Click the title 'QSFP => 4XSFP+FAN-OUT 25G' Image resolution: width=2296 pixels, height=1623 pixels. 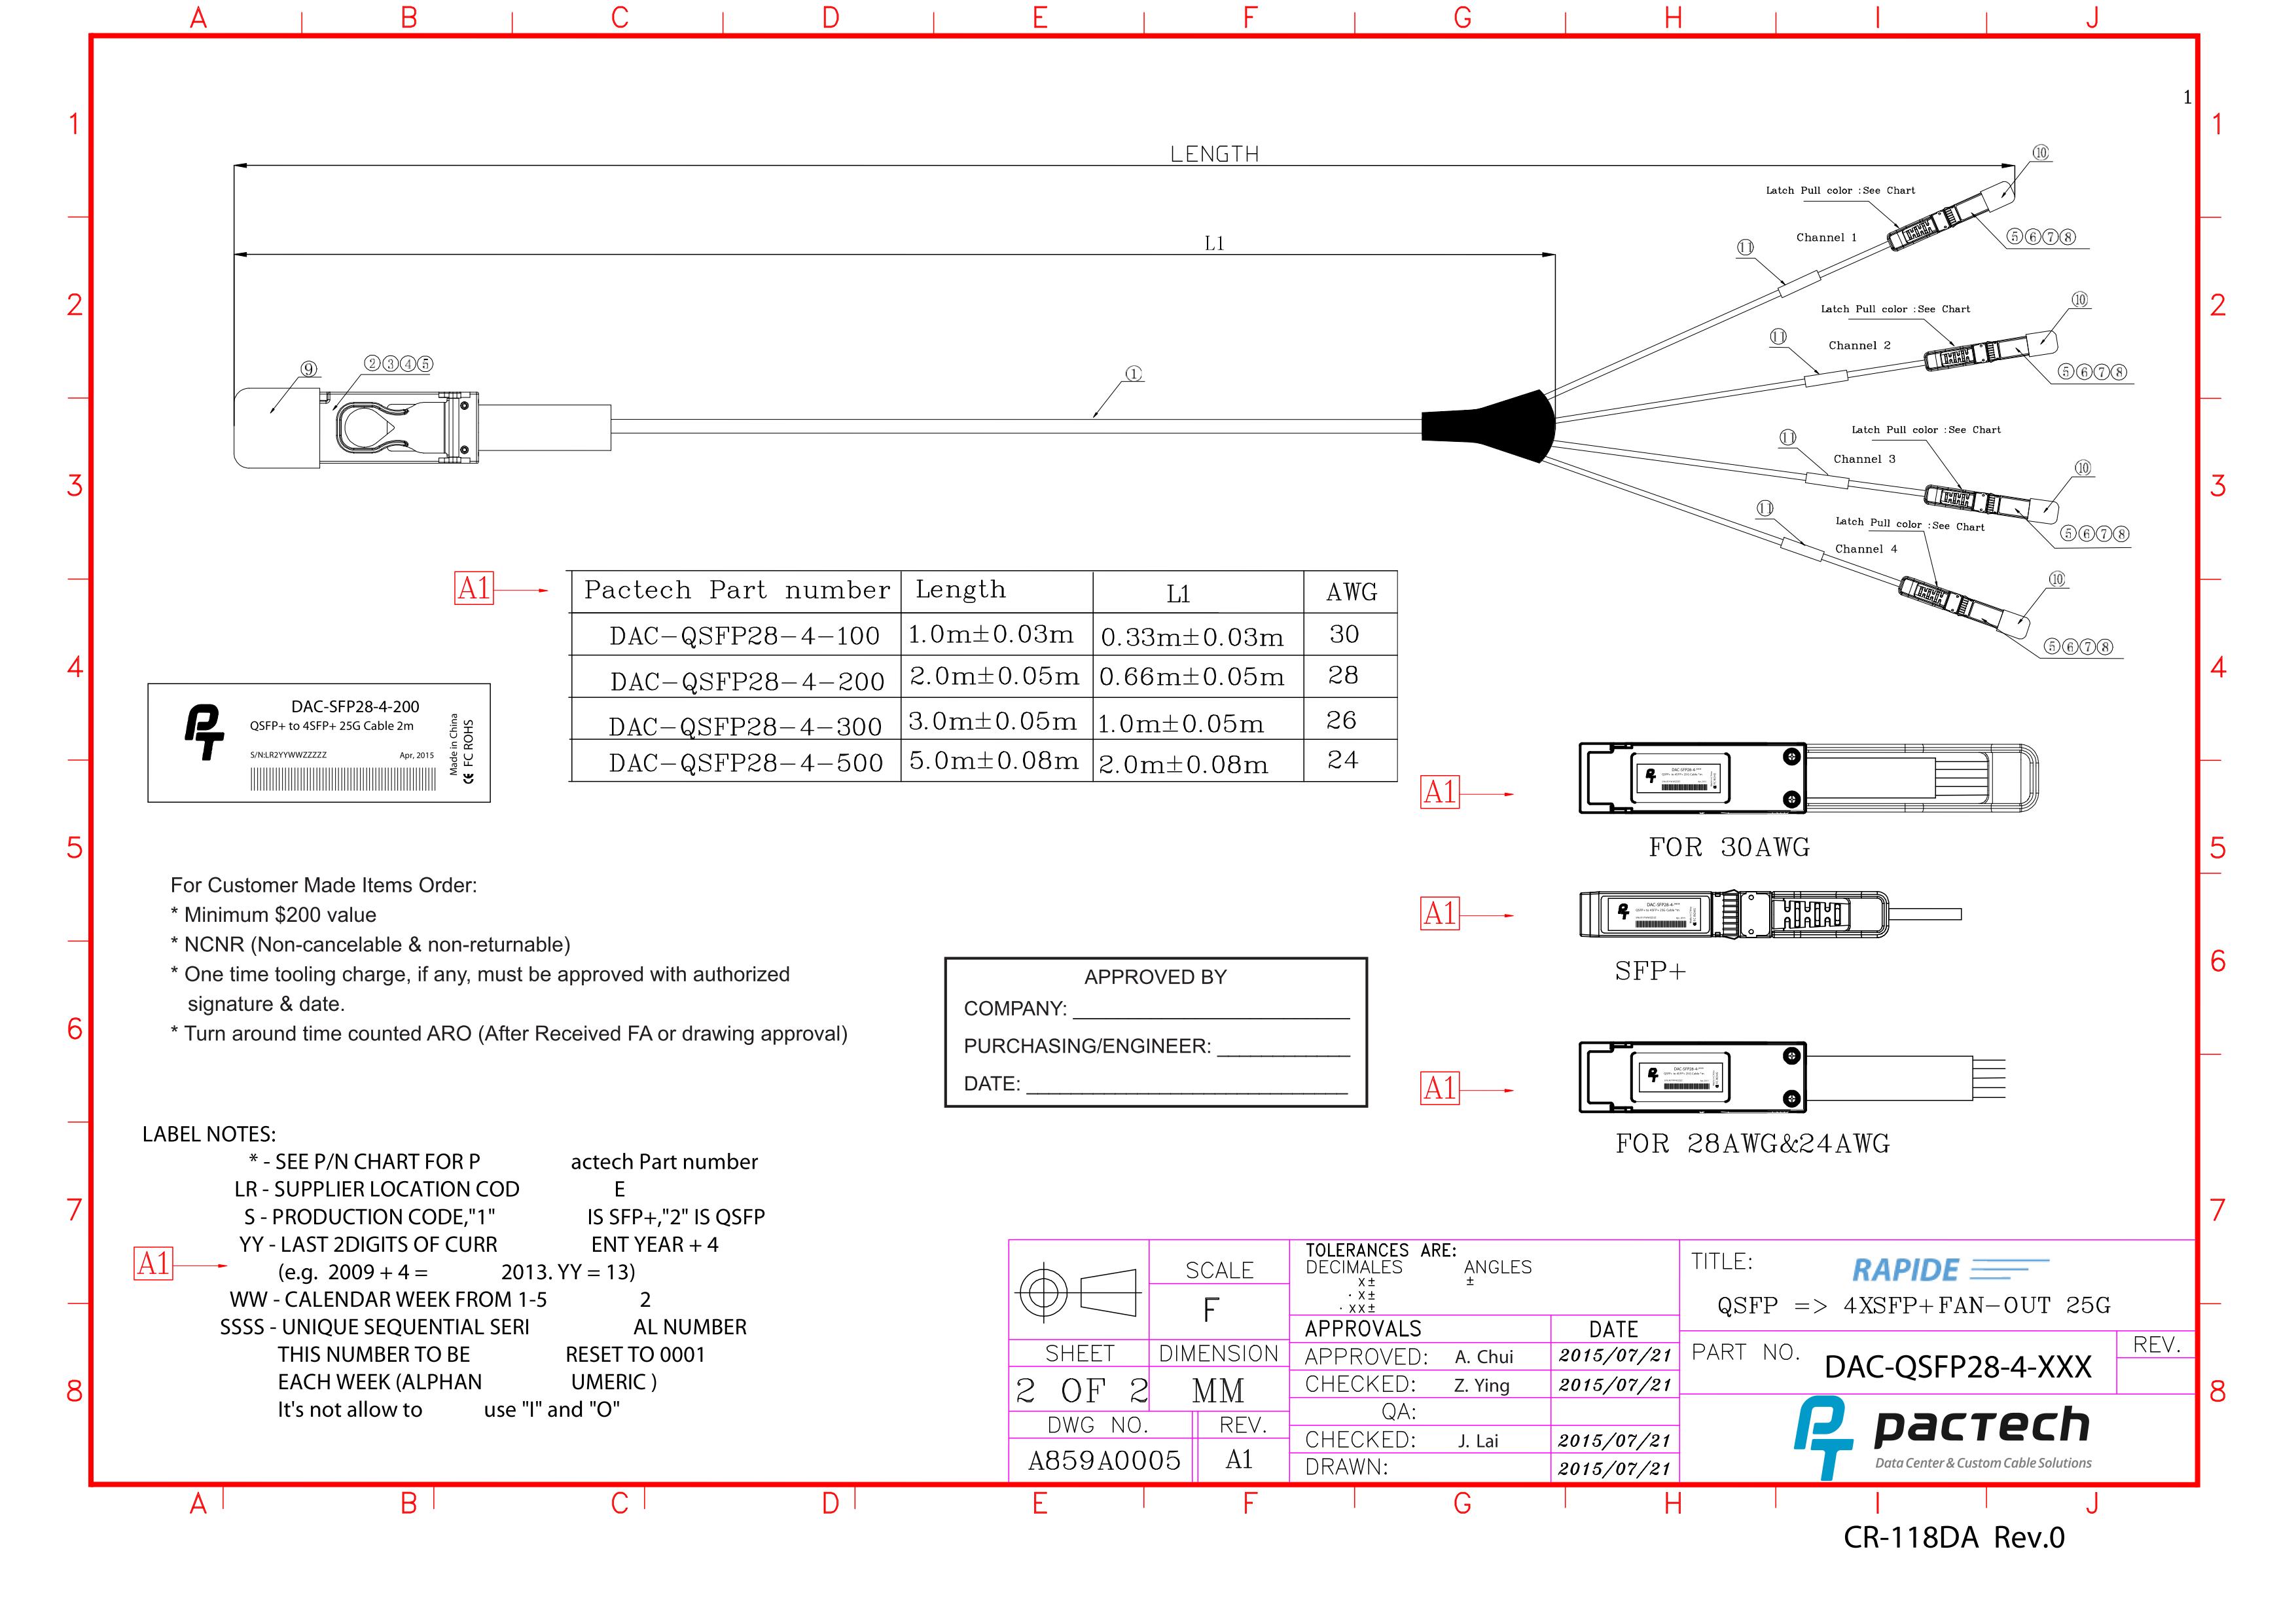coord(1914,1305)
